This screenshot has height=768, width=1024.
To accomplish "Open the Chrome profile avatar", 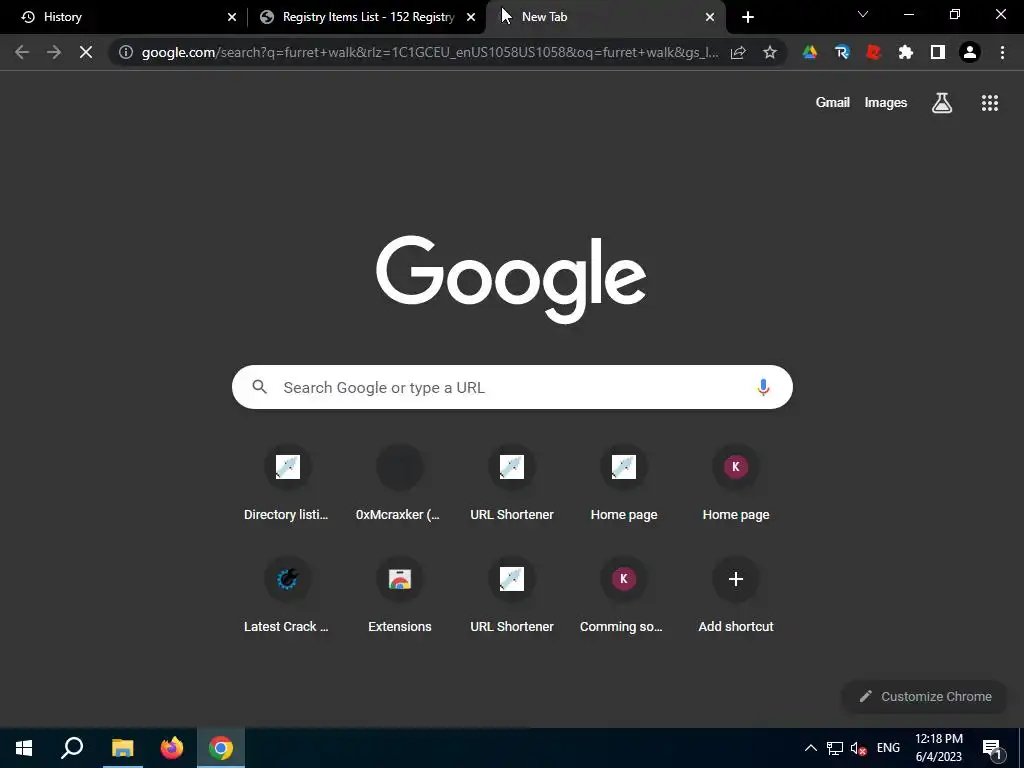I will pos(970,52).
